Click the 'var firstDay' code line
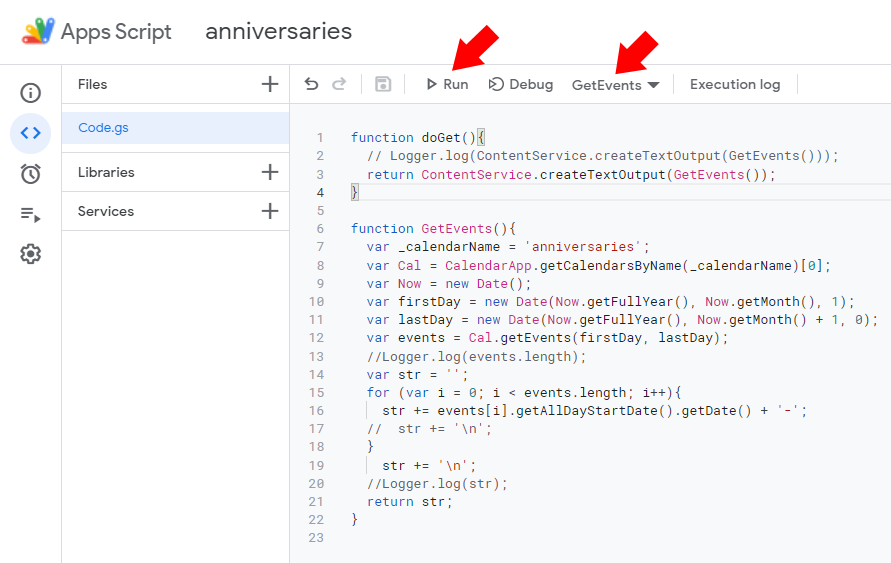 click(610, 302)
